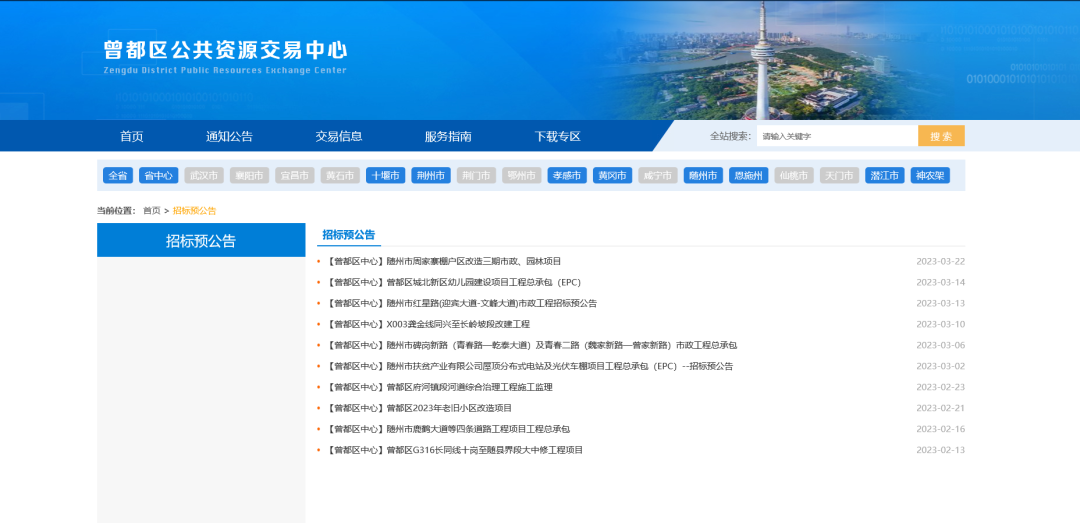This screenshot has width=1080, height=523.
Task: Open the X003龚金线 road reconstruction announcement
Action: pos(428,324)
